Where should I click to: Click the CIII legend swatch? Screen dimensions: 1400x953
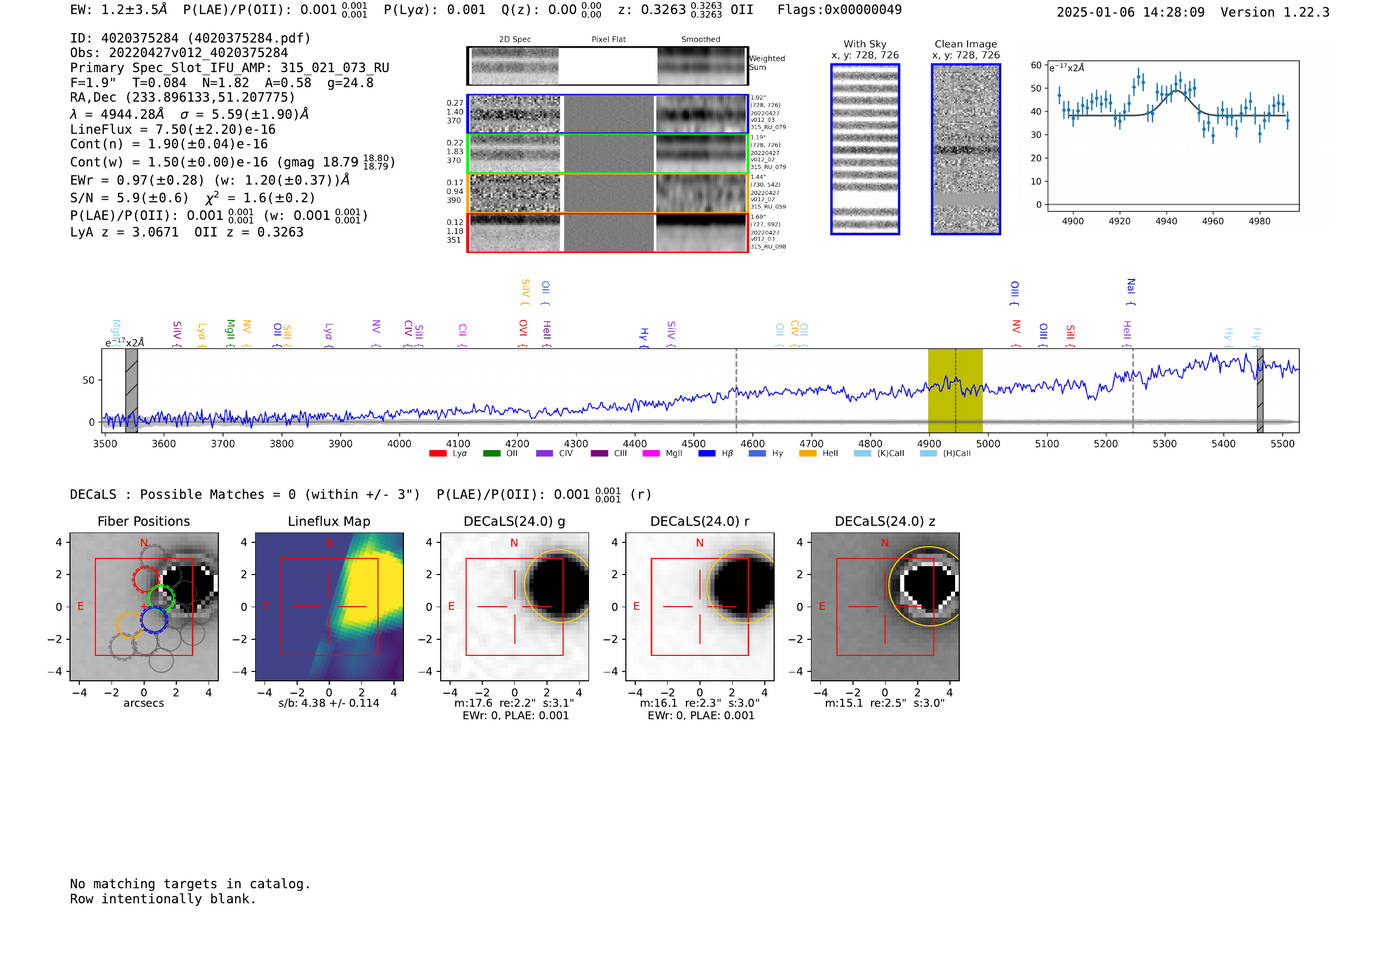click(599, 453)
